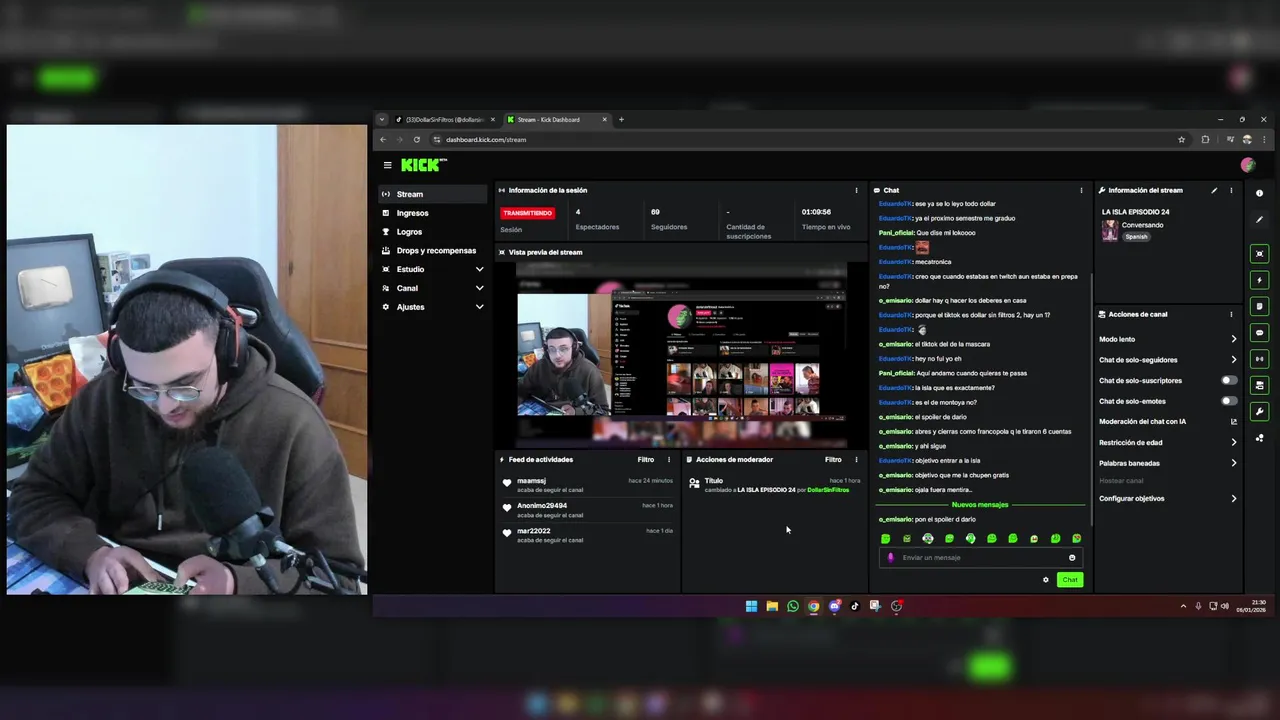Toggle chat bubble widget in right rail
1280x720 pixels.
1259,332
